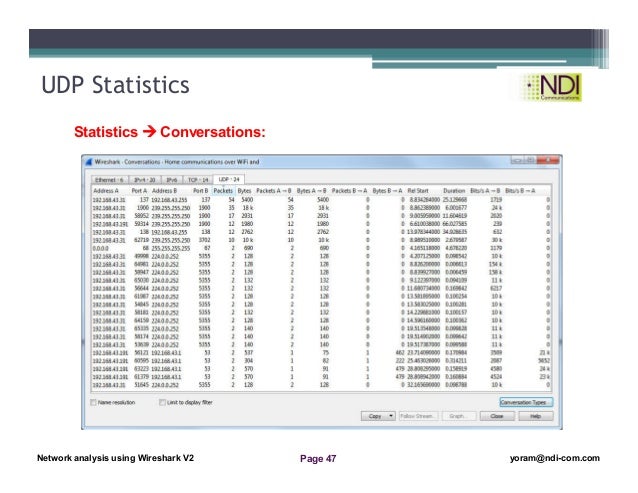Click Port A value 54845
This screenshot has height=493, width=638.
point(141,304)
